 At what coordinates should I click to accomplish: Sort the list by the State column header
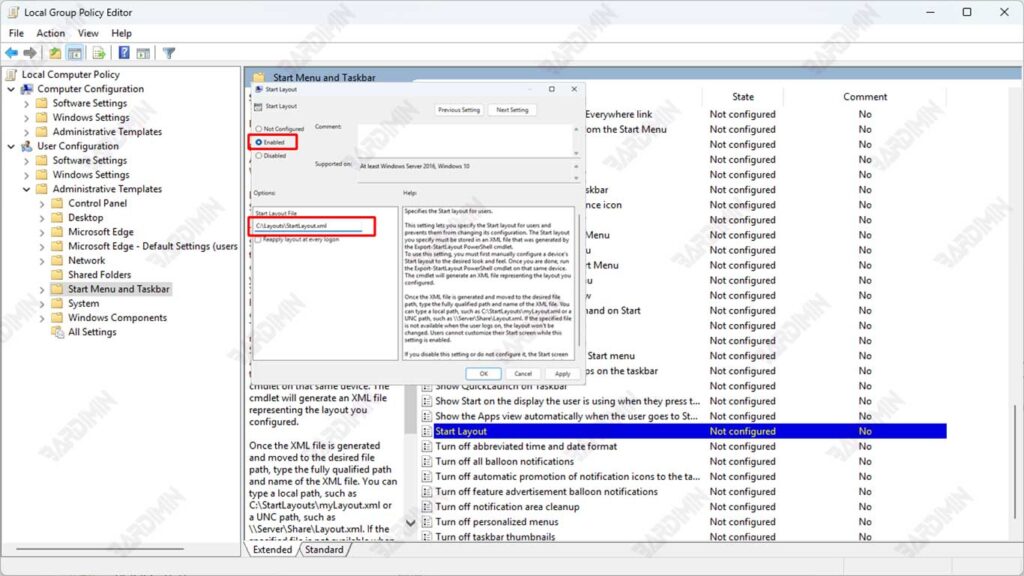click(743, 97)
